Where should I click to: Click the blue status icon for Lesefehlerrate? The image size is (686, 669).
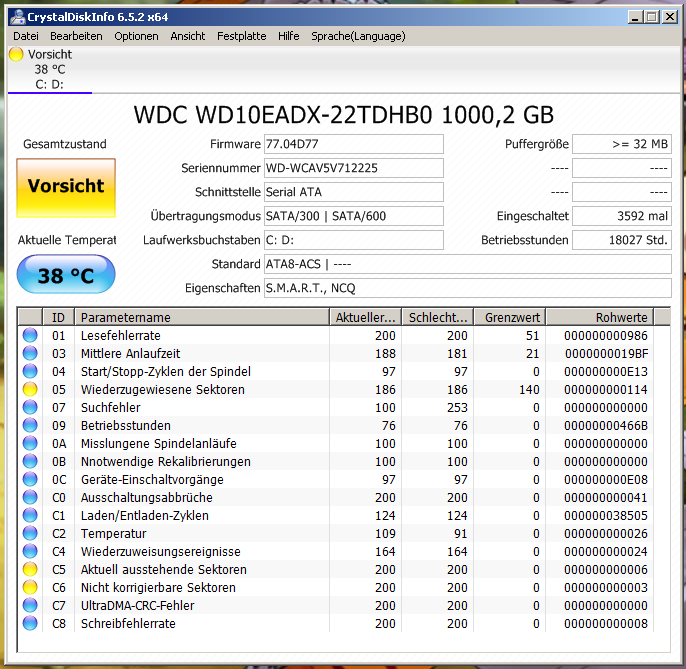(30, 336)
